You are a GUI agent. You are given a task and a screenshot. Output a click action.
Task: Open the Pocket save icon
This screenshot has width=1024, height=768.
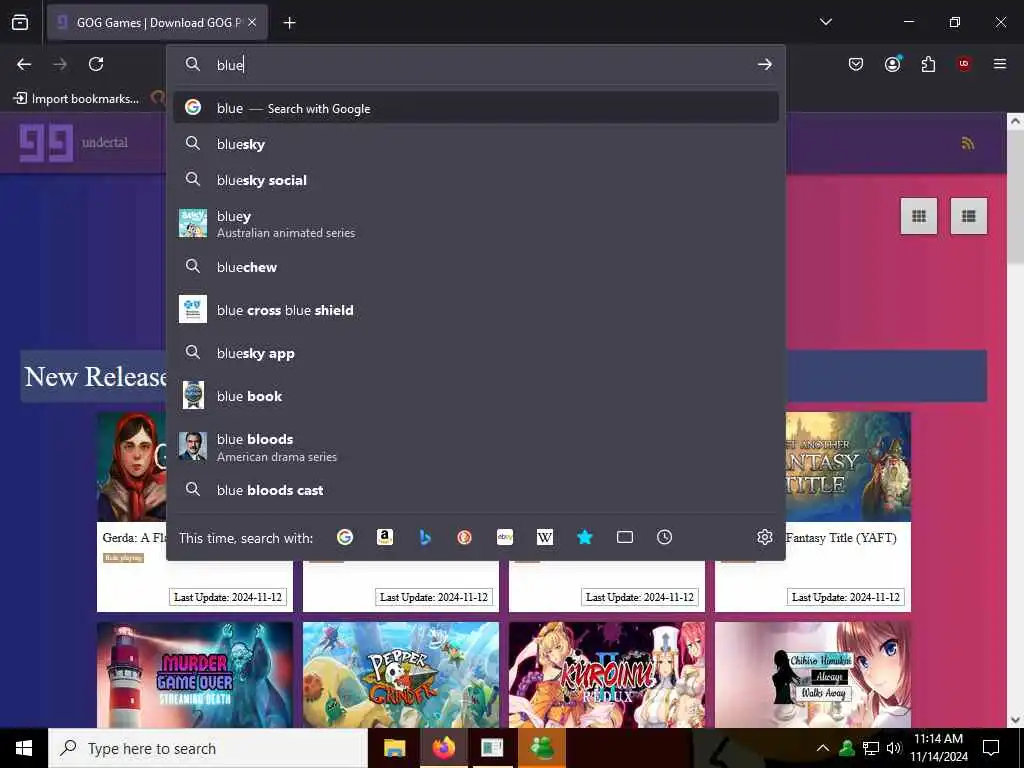coord(856,64)
